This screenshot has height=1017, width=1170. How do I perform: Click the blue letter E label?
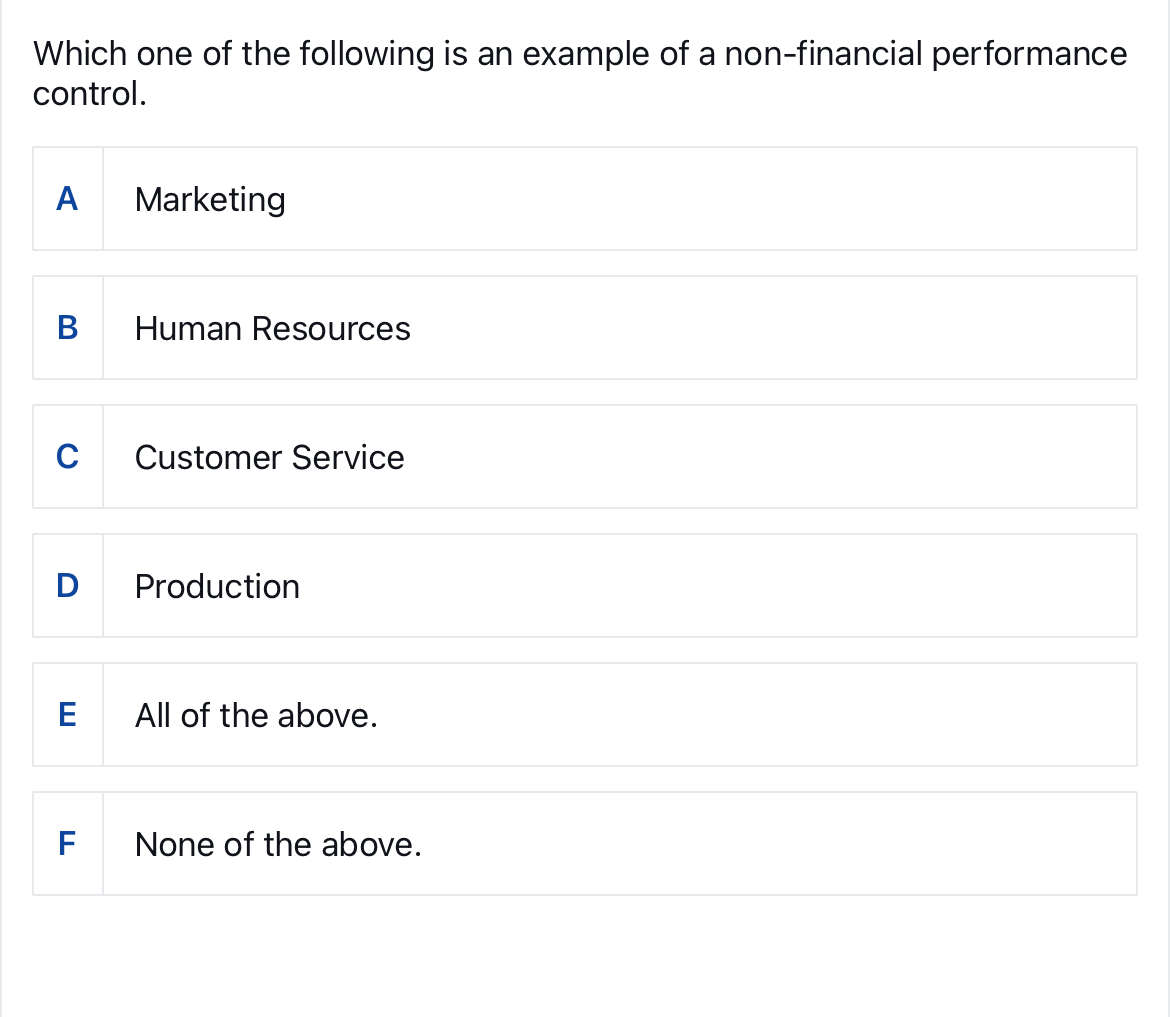[x=66, y=715]
